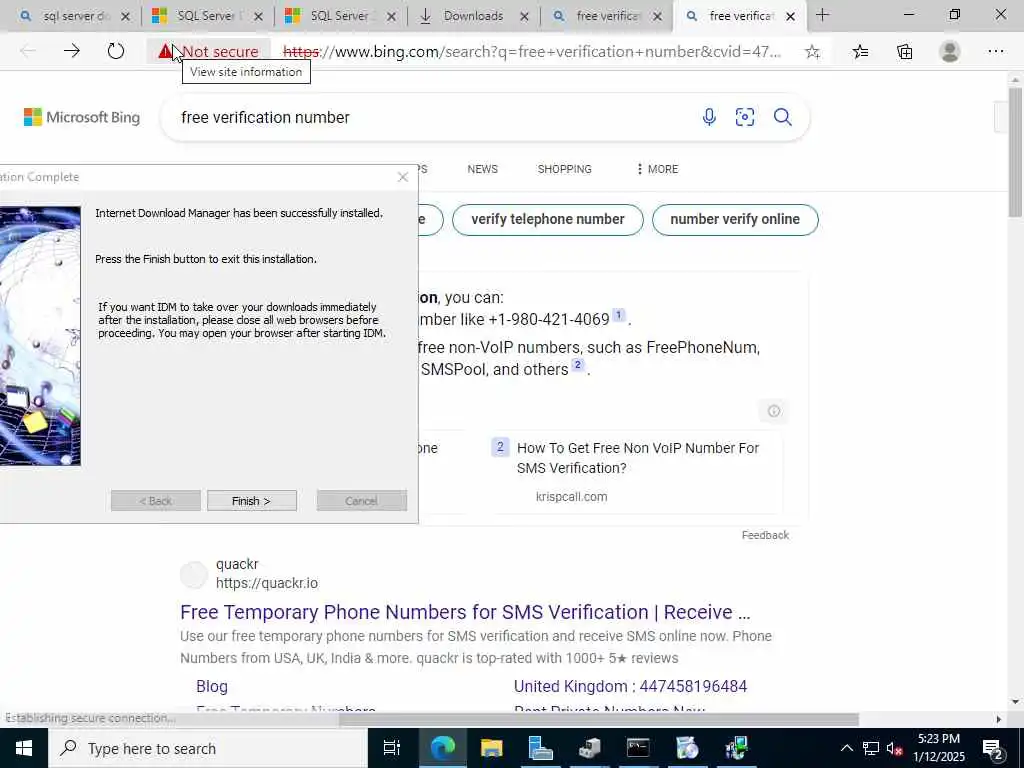Open the new tab plus button
This screenshot has height=768, width=1024.
click(822, 15)
